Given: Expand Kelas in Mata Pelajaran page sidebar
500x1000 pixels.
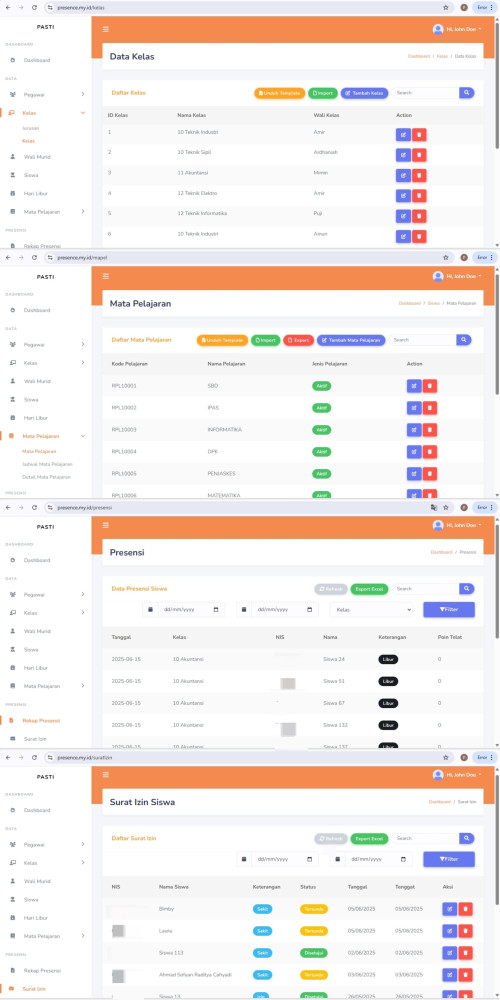Looking at the screenshot, I should [82, 362].
